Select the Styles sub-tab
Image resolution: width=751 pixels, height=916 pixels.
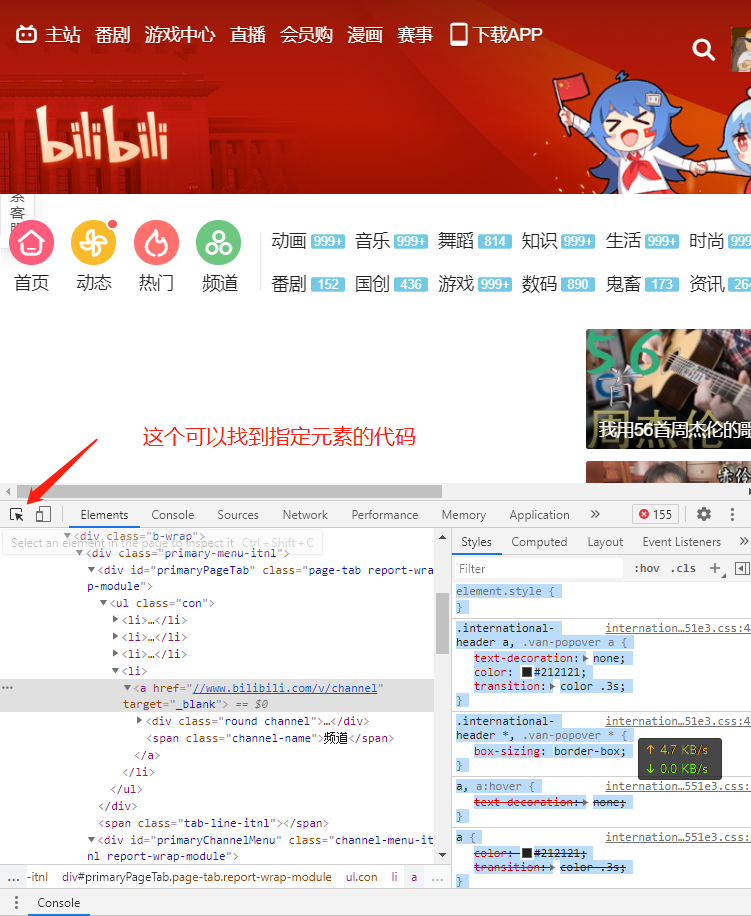(477, 542)
